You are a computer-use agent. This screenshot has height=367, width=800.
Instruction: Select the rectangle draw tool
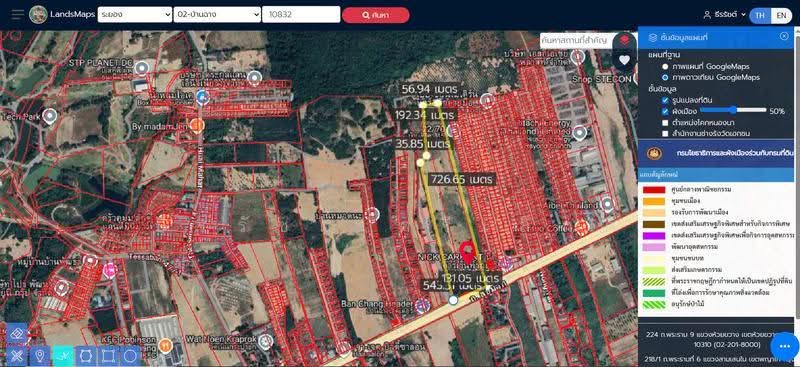[108, 355]
